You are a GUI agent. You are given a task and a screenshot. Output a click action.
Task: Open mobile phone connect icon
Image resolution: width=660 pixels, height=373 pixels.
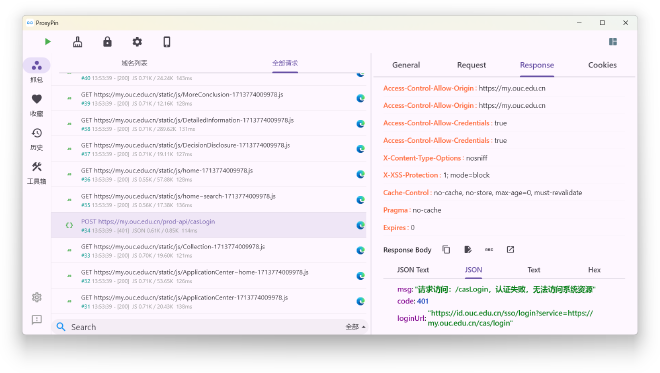point(167,42)
